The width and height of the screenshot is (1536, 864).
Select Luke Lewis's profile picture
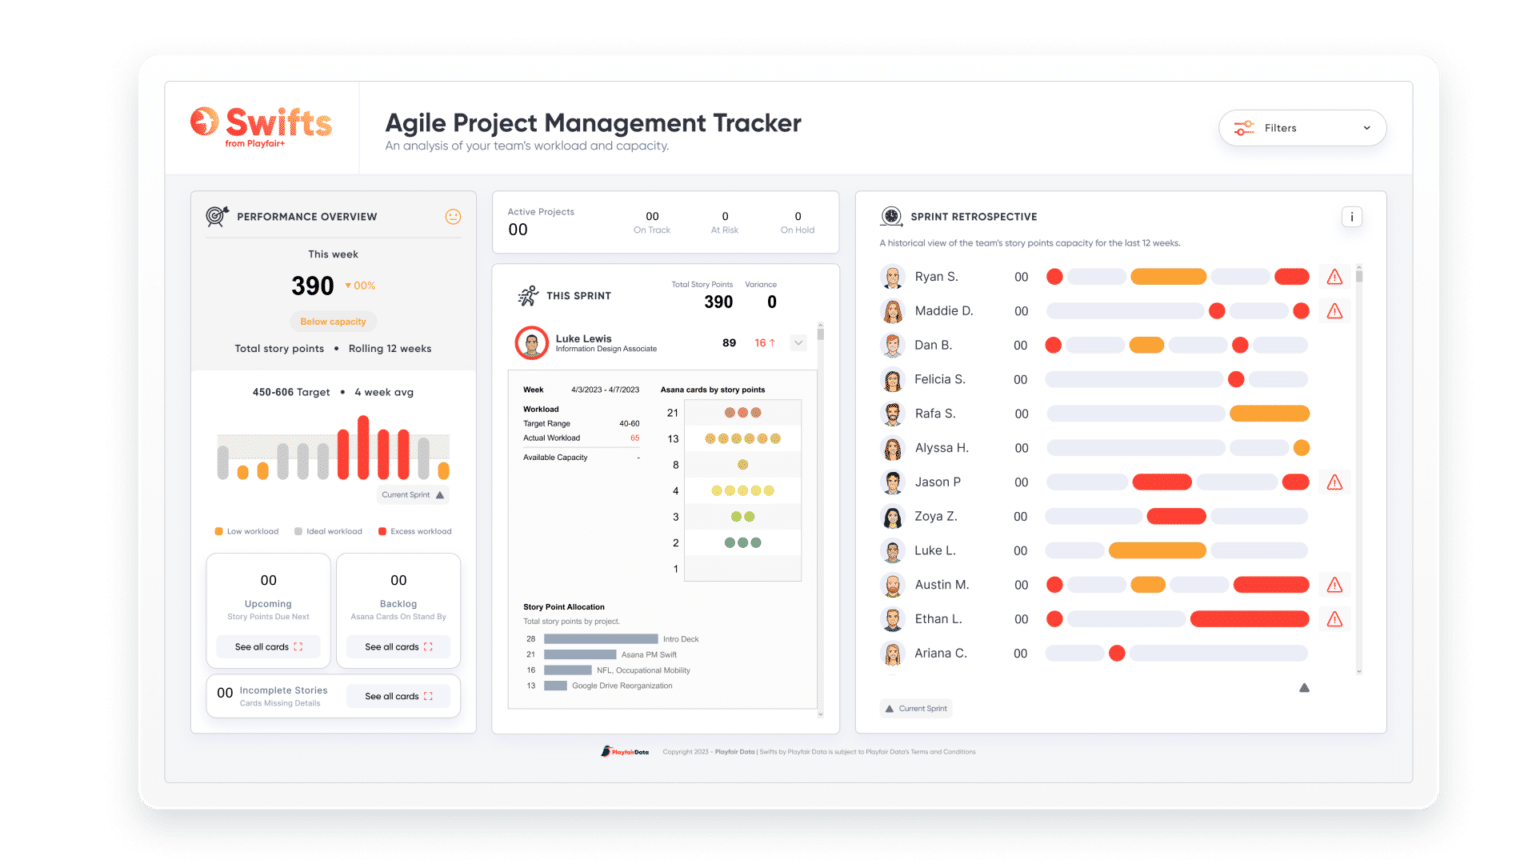pos(531,342)
